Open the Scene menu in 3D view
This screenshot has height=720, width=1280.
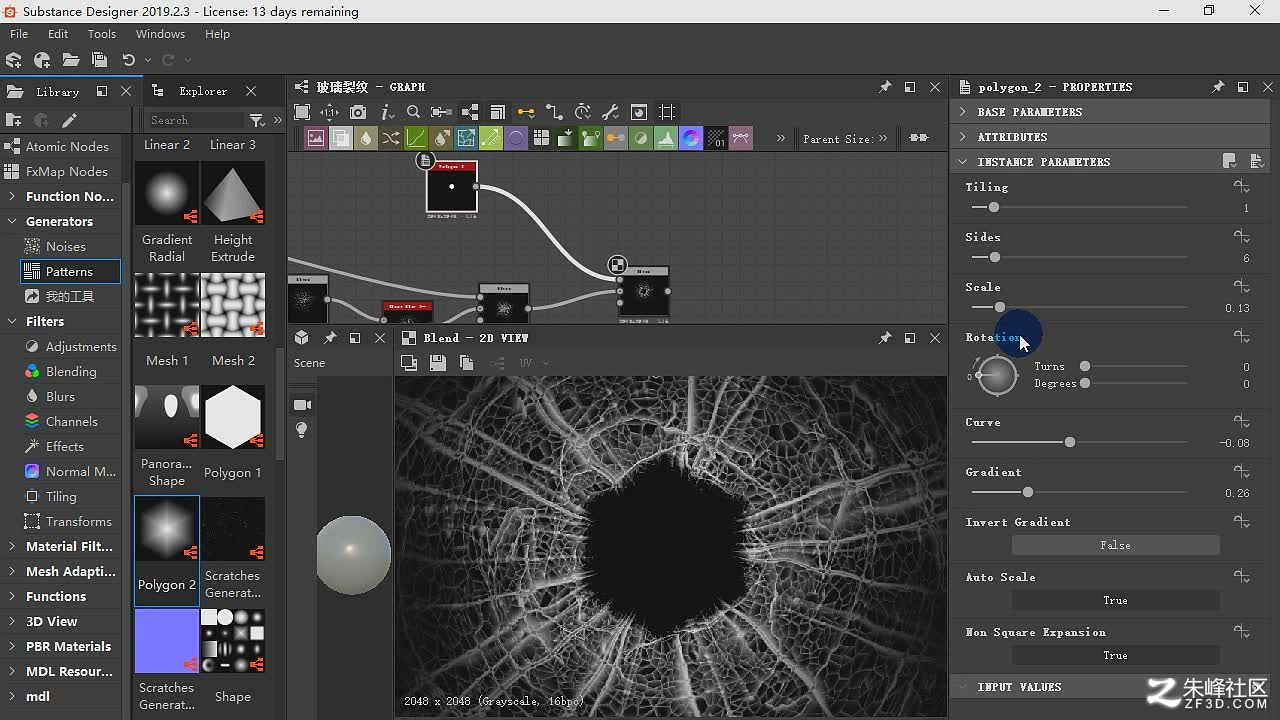click(309, 363)
